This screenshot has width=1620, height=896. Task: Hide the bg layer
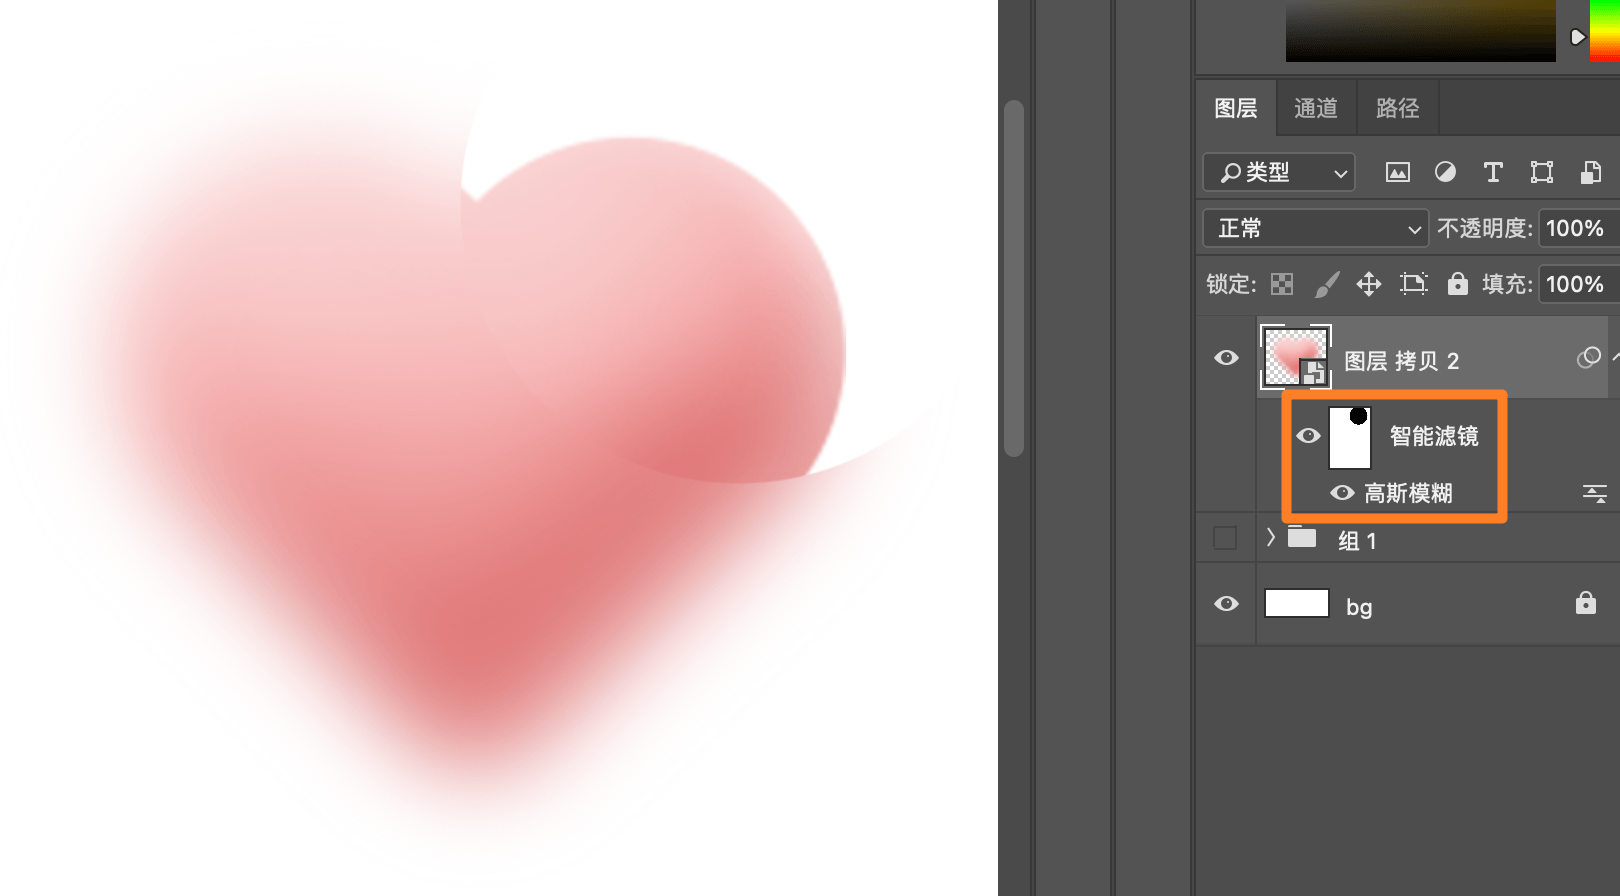tap(1226, 604)
